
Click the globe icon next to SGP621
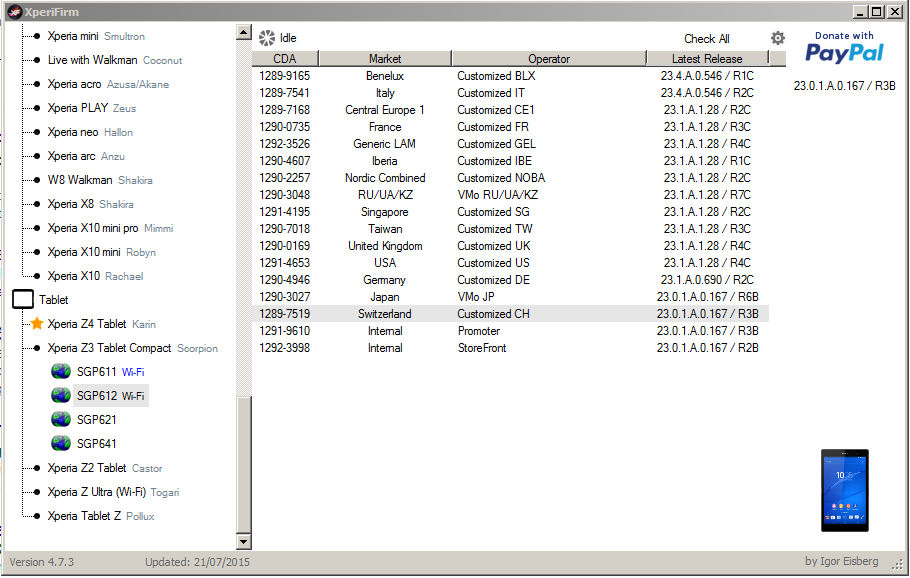[x=61, y=420]
